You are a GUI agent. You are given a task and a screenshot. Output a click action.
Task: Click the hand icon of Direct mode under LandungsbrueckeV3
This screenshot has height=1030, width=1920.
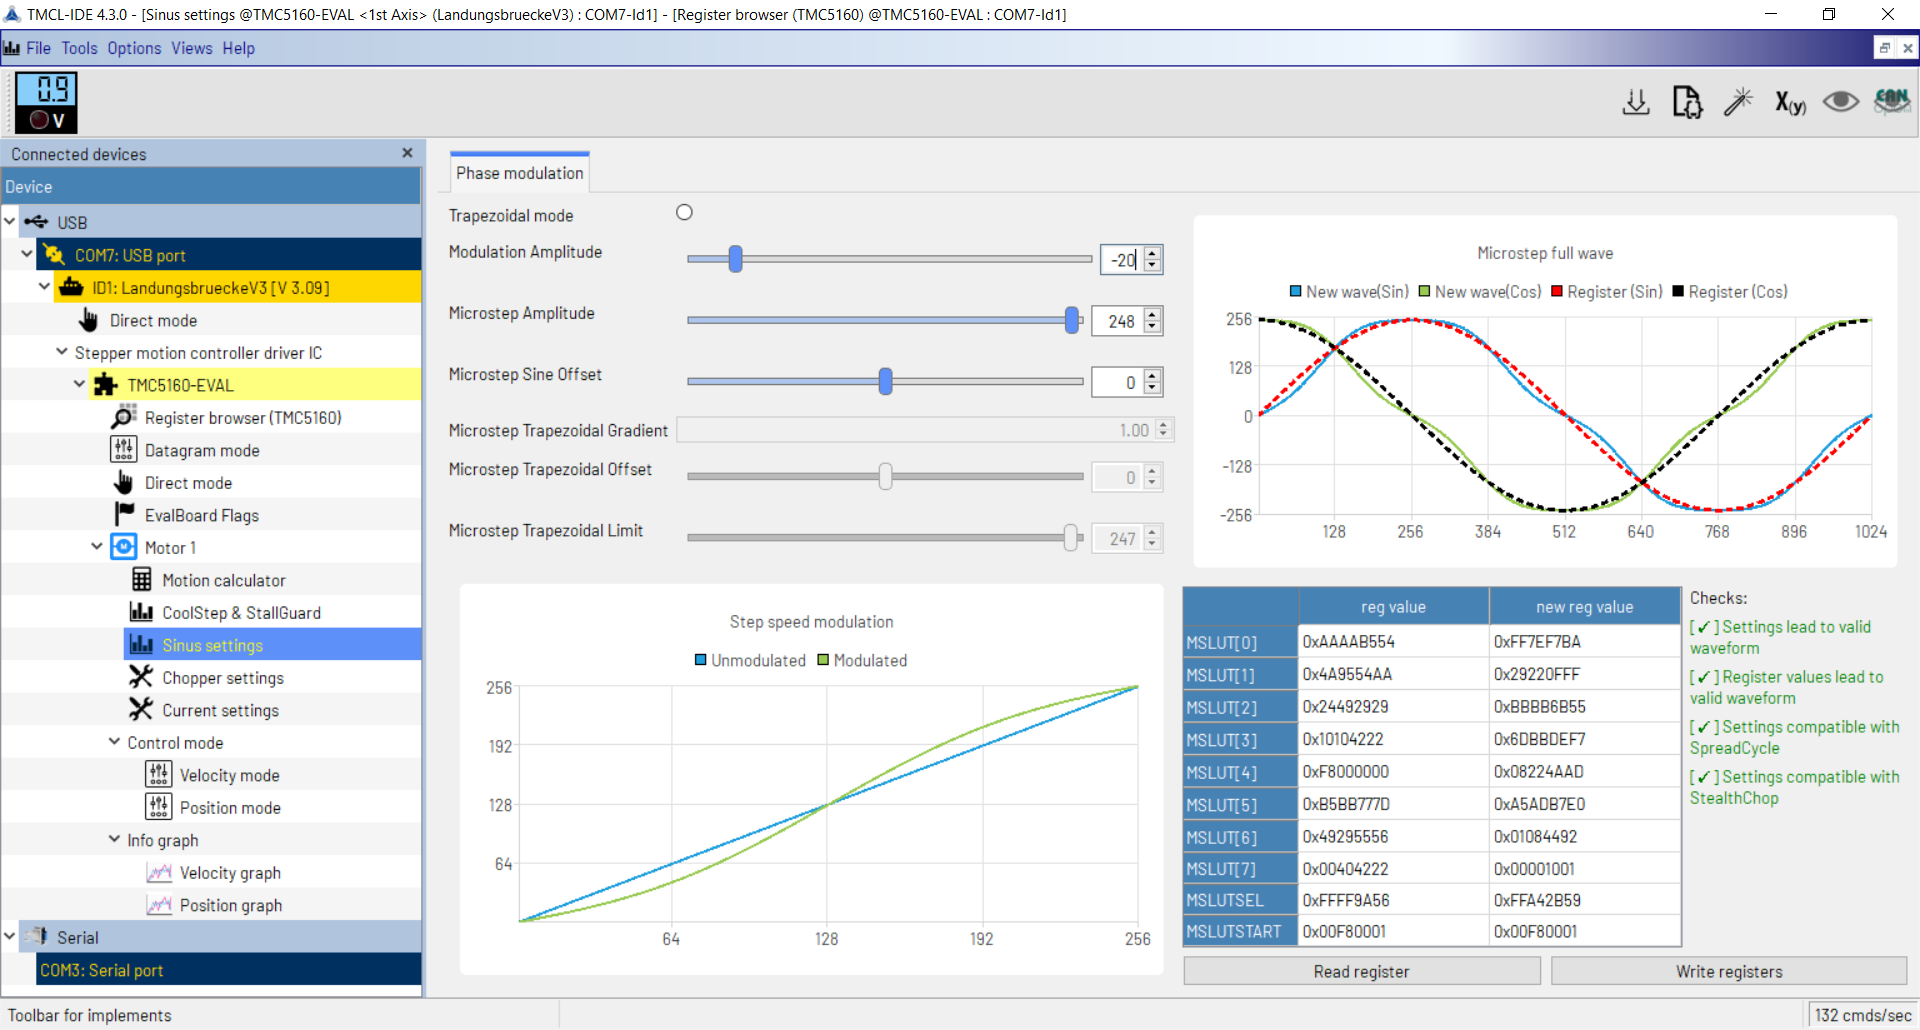[x=89, y=320]
